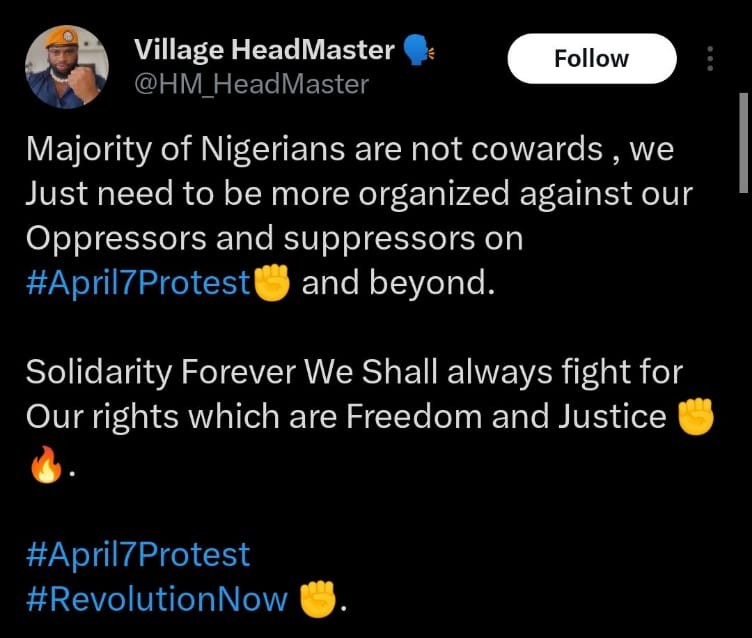Open the first #April7Protest hashtag
752x638 pixels.
pos(137,283)
